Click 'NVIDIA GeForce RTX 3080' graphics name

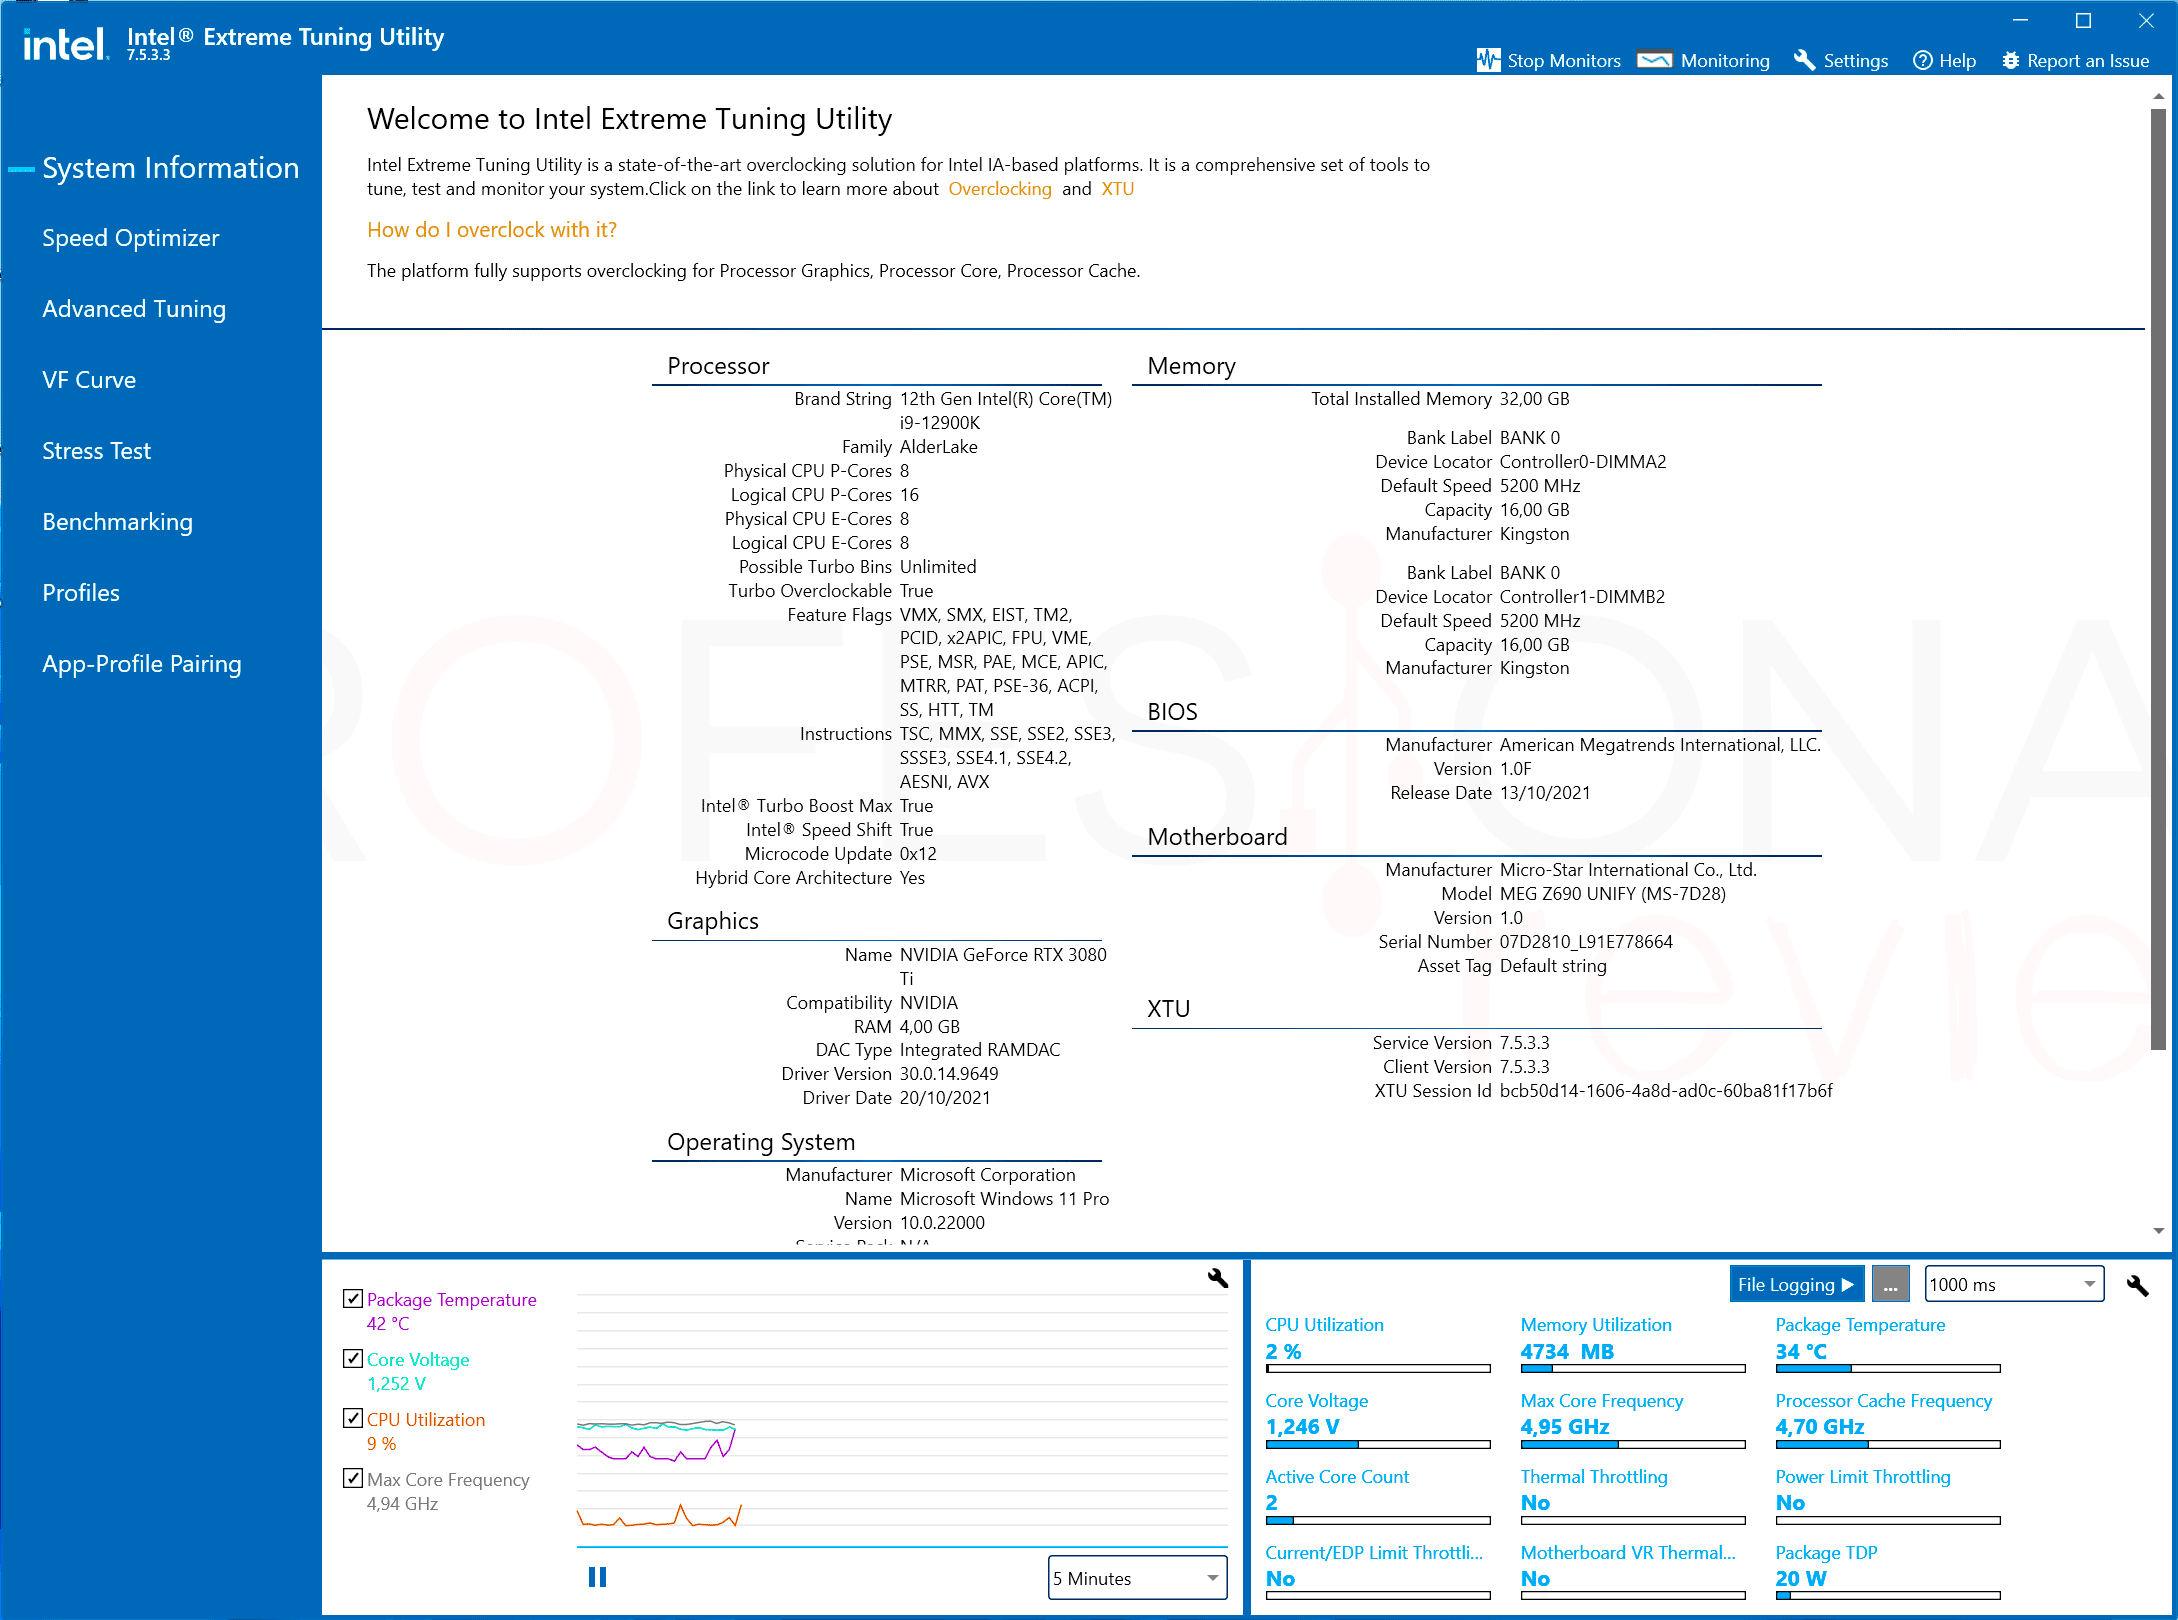(1003, 955)
